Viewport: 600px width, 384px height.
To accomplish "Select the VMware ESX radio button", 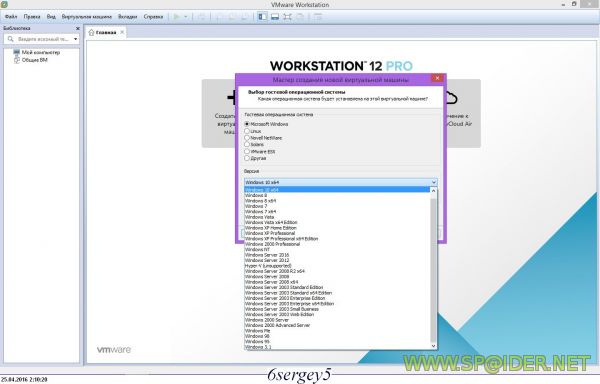I will click(247, 151).
